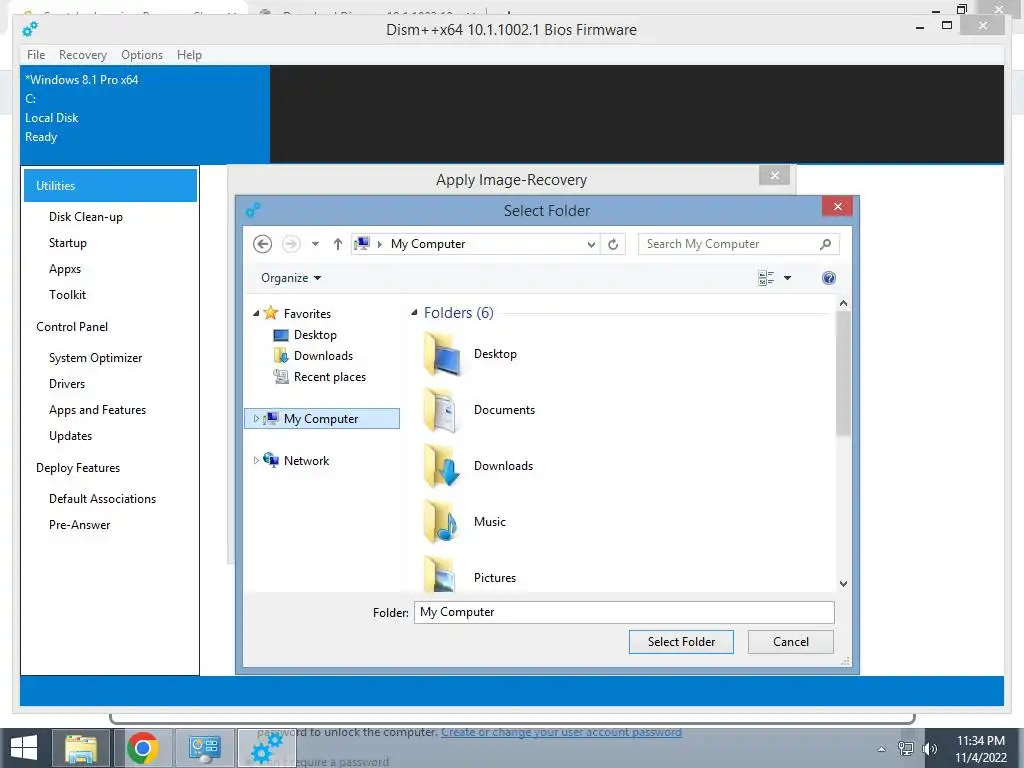Open the help question mark icon
Image resolution: width=1024 pixels, height=768 pixels.
coord(829,278)
